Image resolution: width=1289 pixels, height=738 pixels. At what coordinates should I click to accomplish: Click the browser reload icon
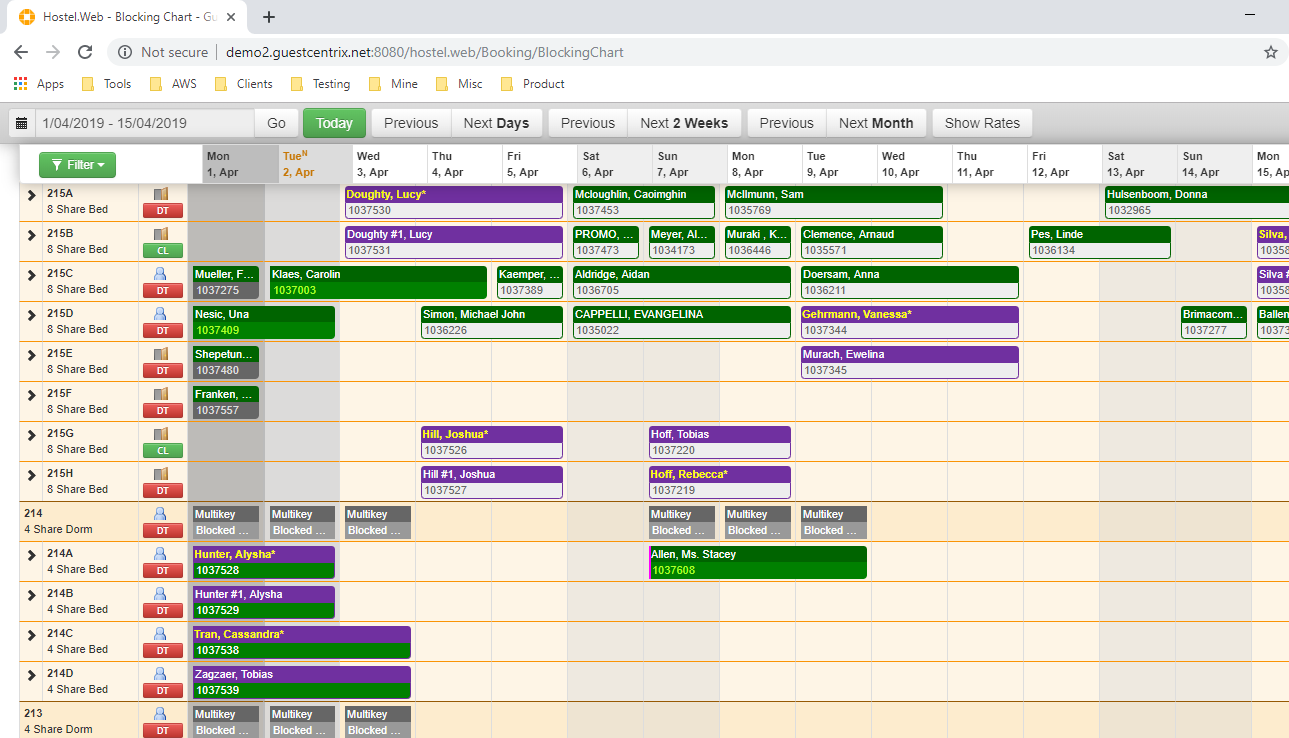[85, 52]
